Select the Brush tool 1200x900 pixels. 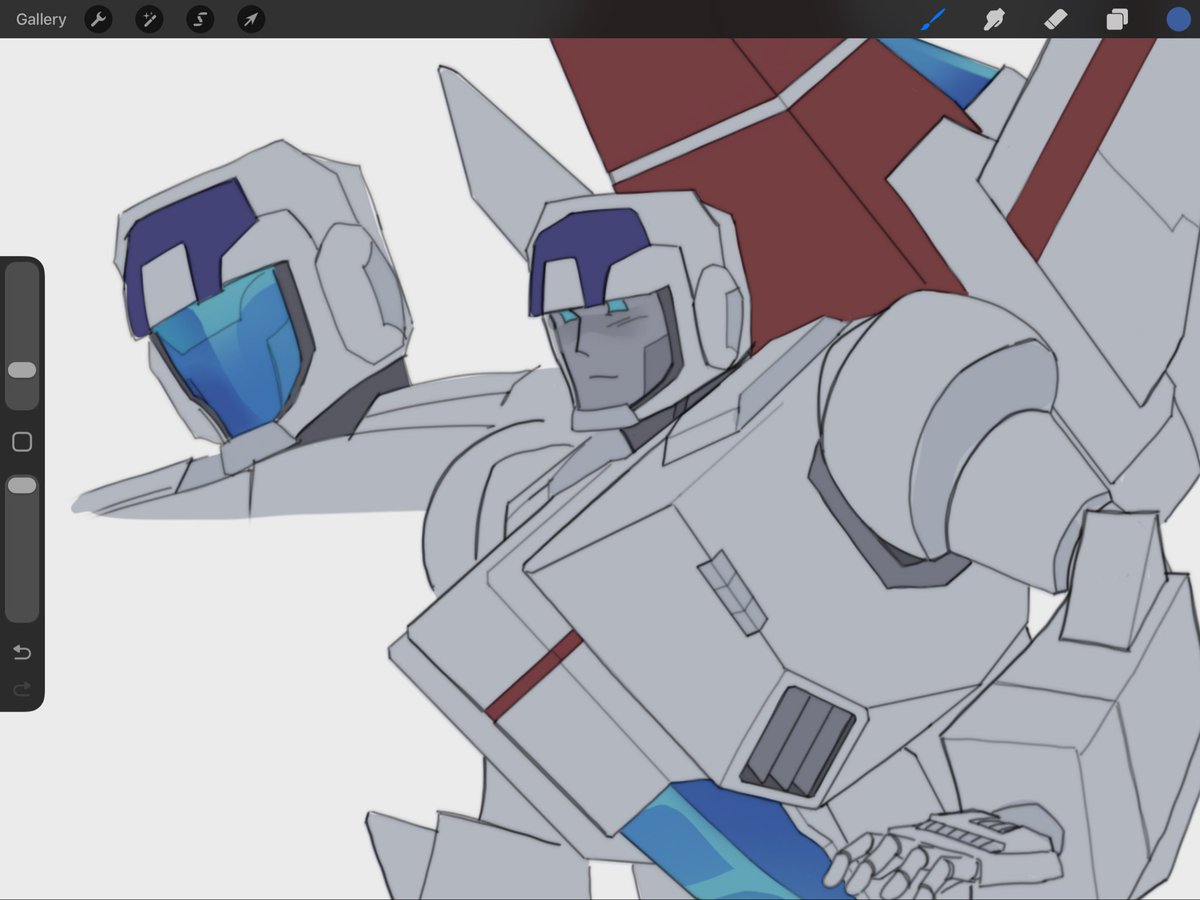[x=932, y=19]
